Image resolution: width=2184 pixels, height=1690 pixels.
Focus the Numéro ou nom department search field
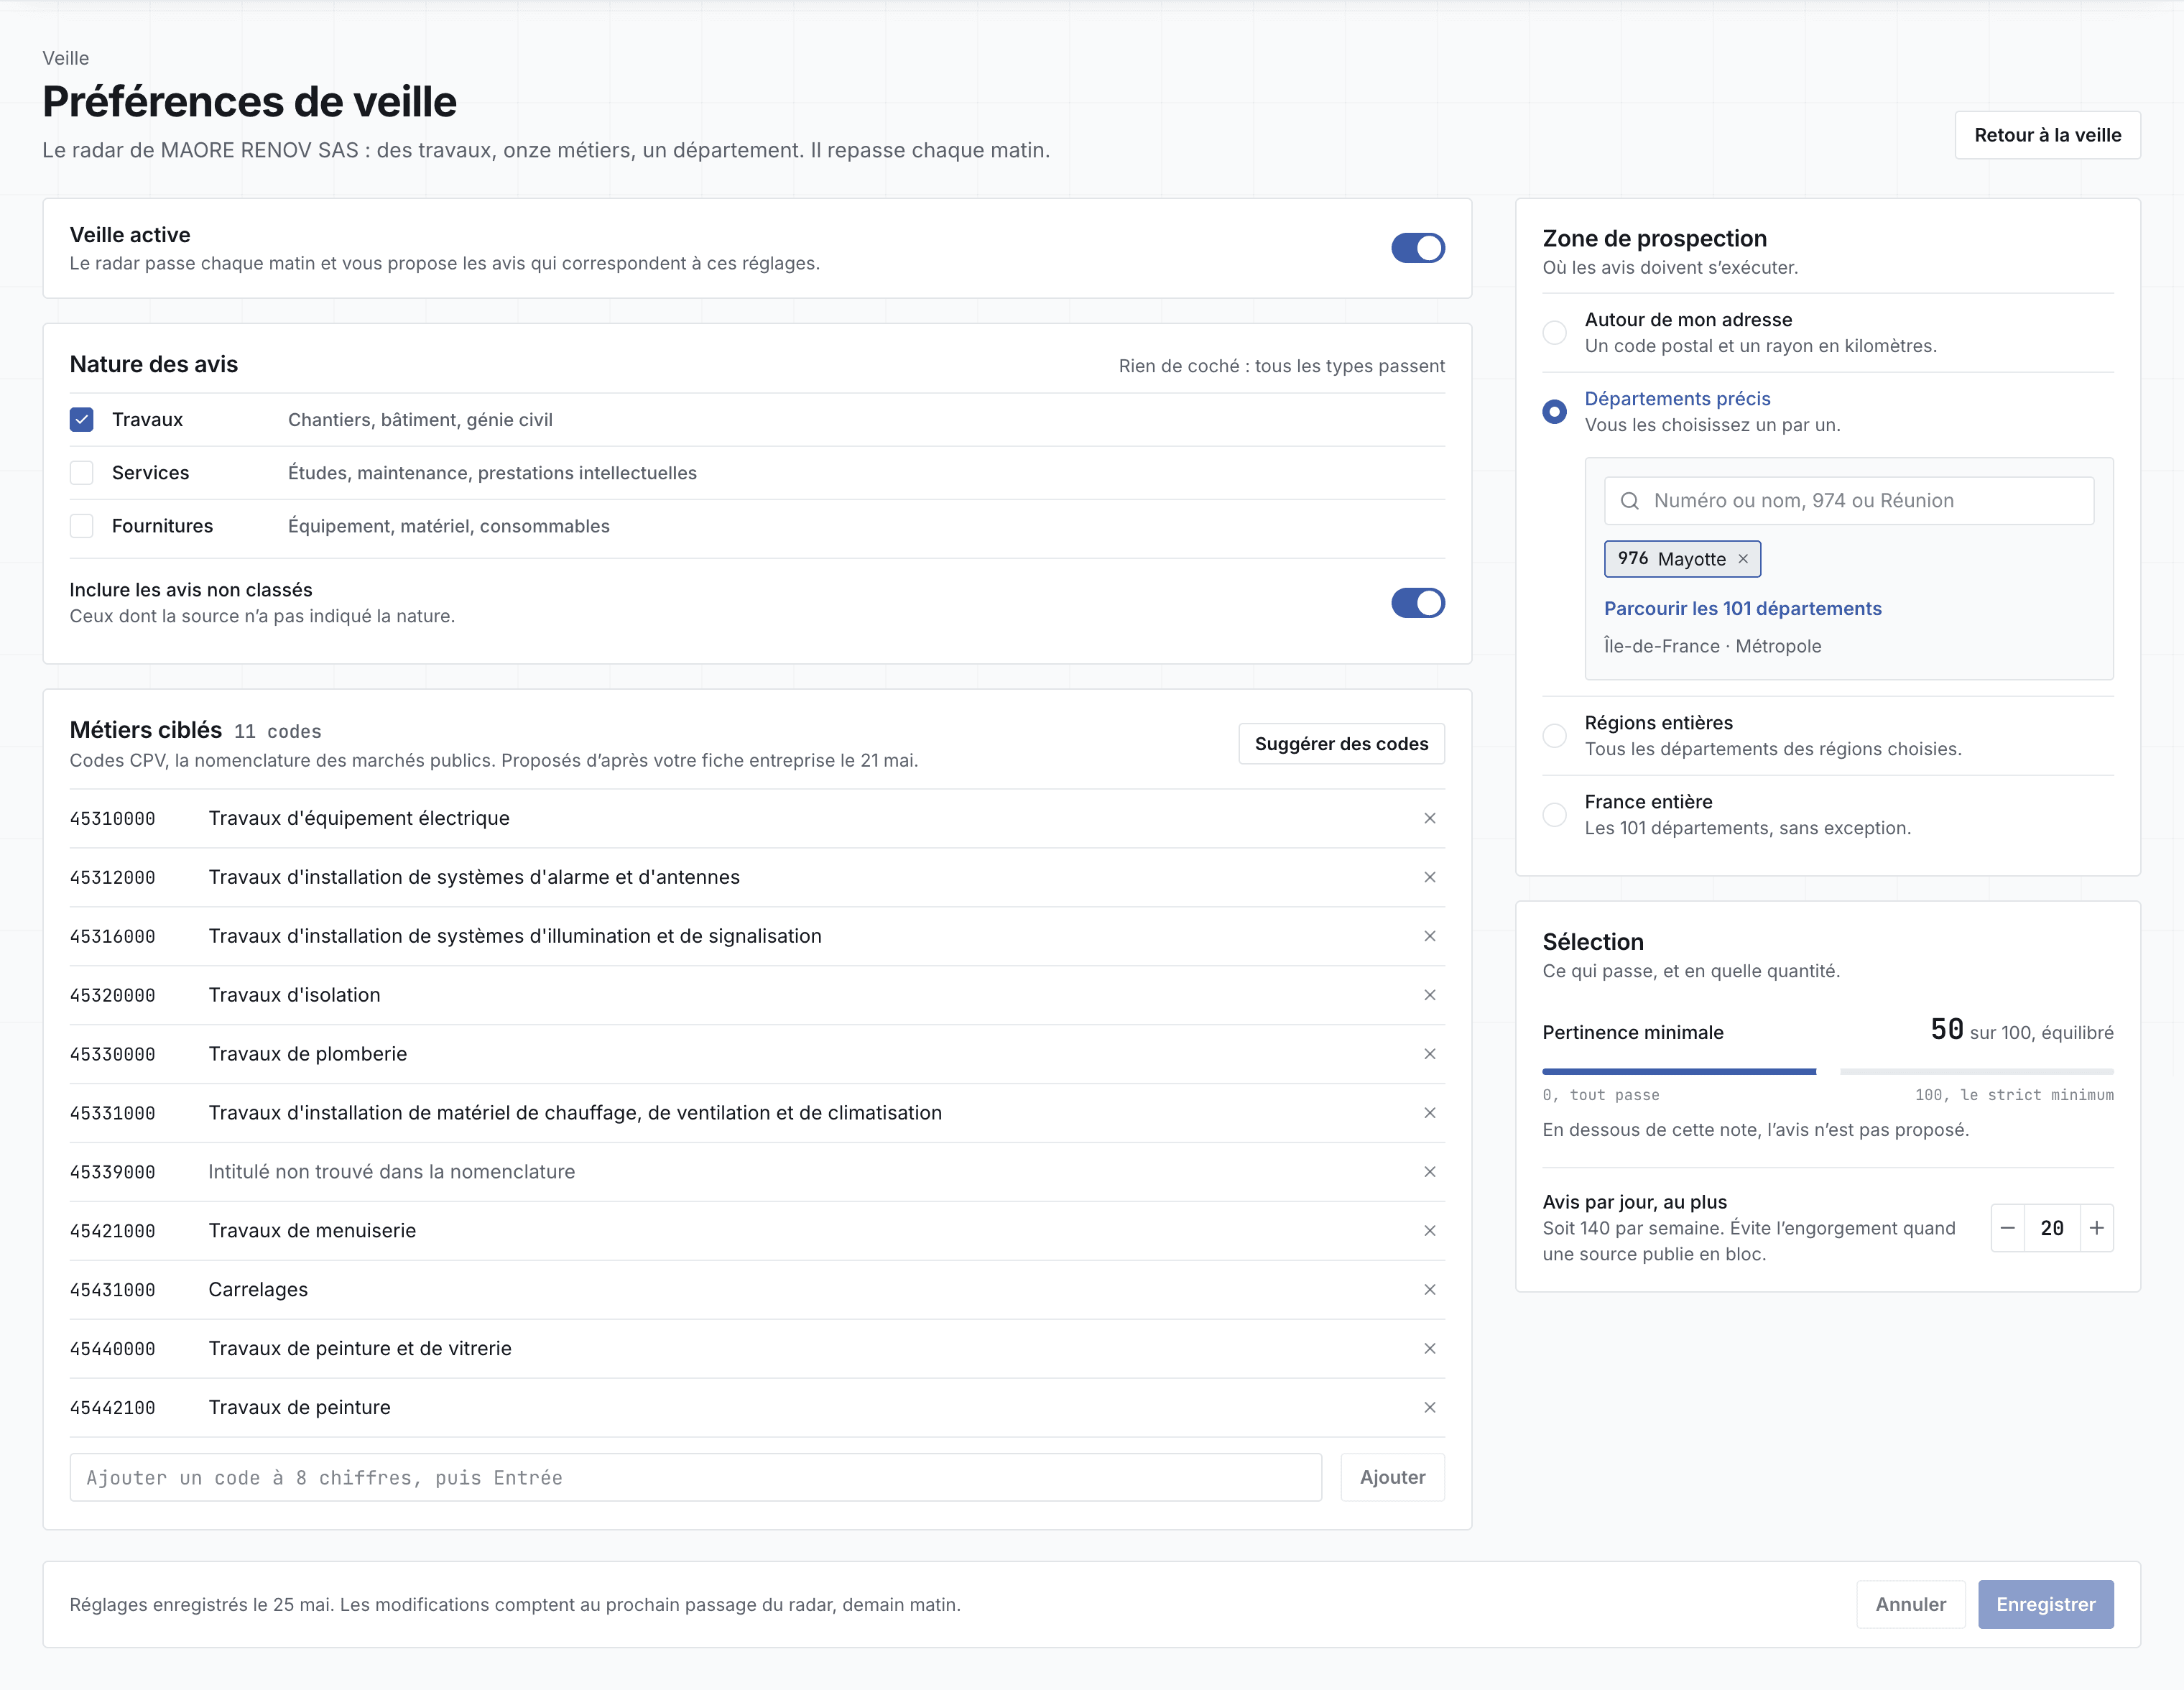[x=1849, y=501]
